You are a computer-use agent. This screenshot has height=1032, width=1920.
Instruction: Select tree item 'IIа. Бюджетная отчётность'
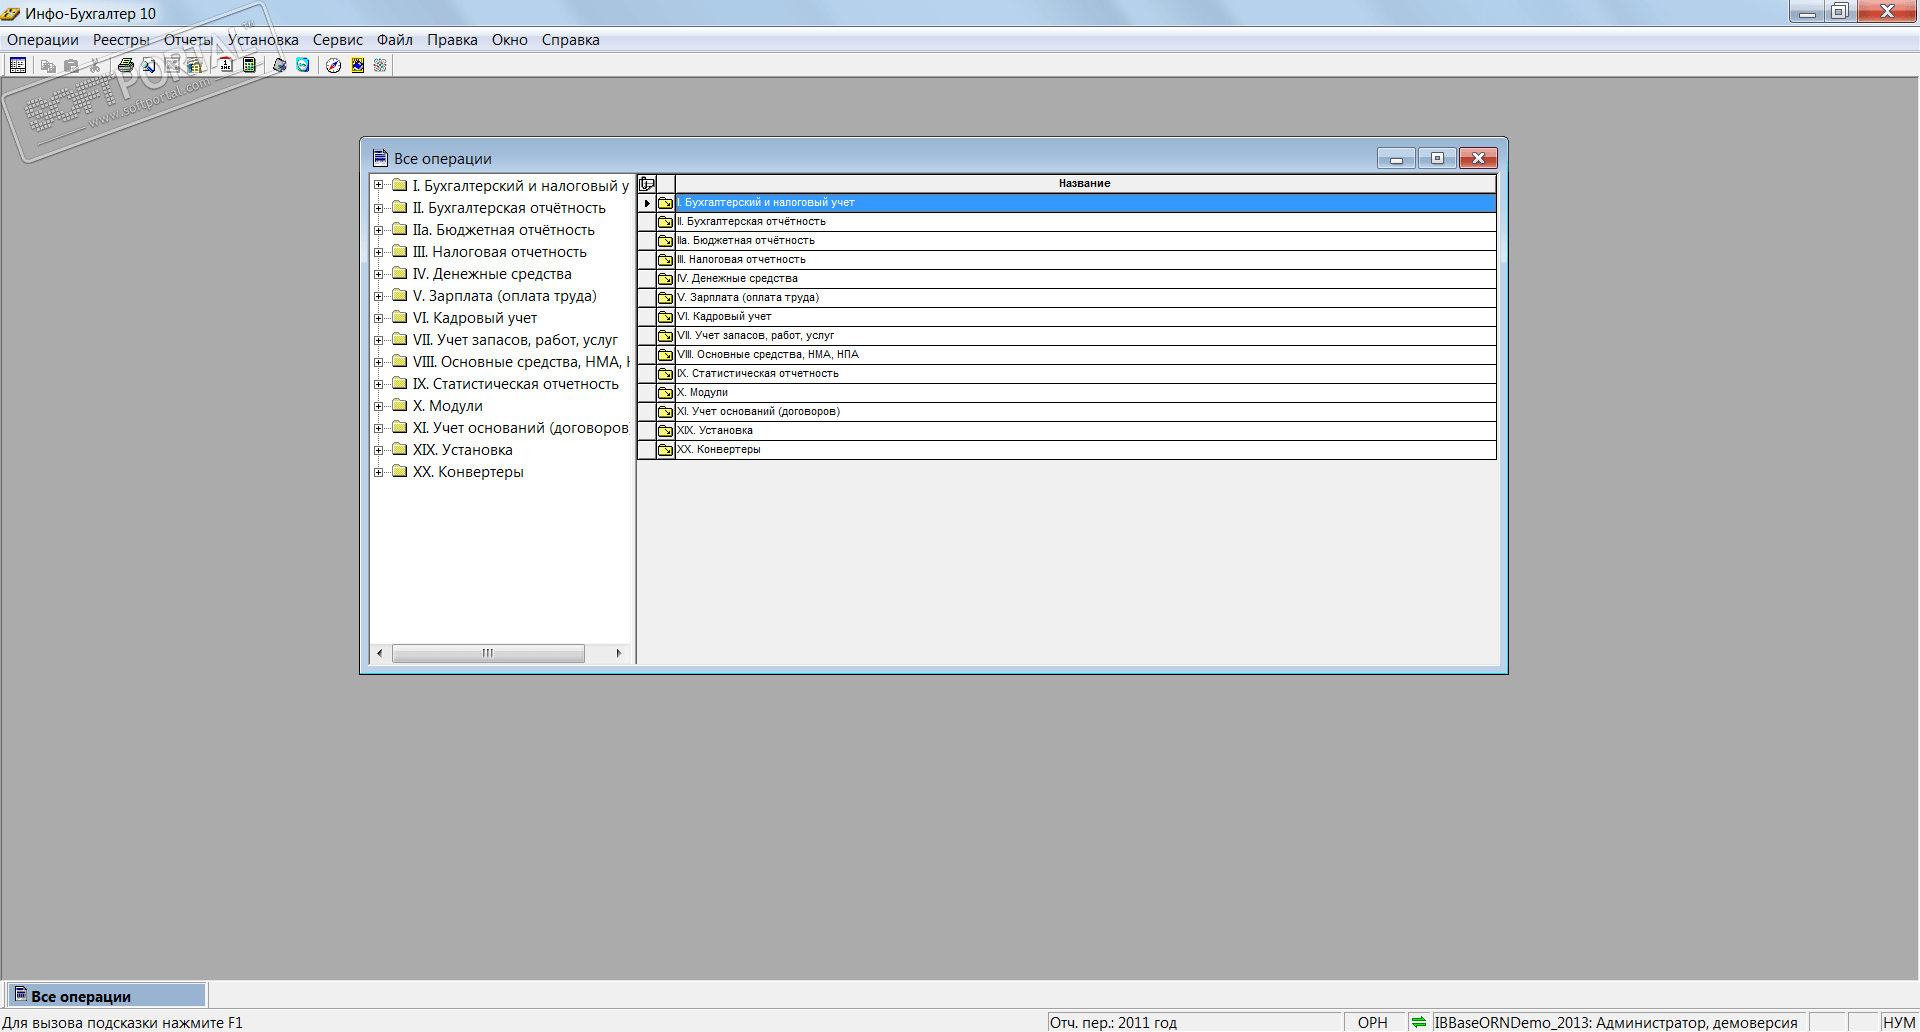tap(504, 230)
